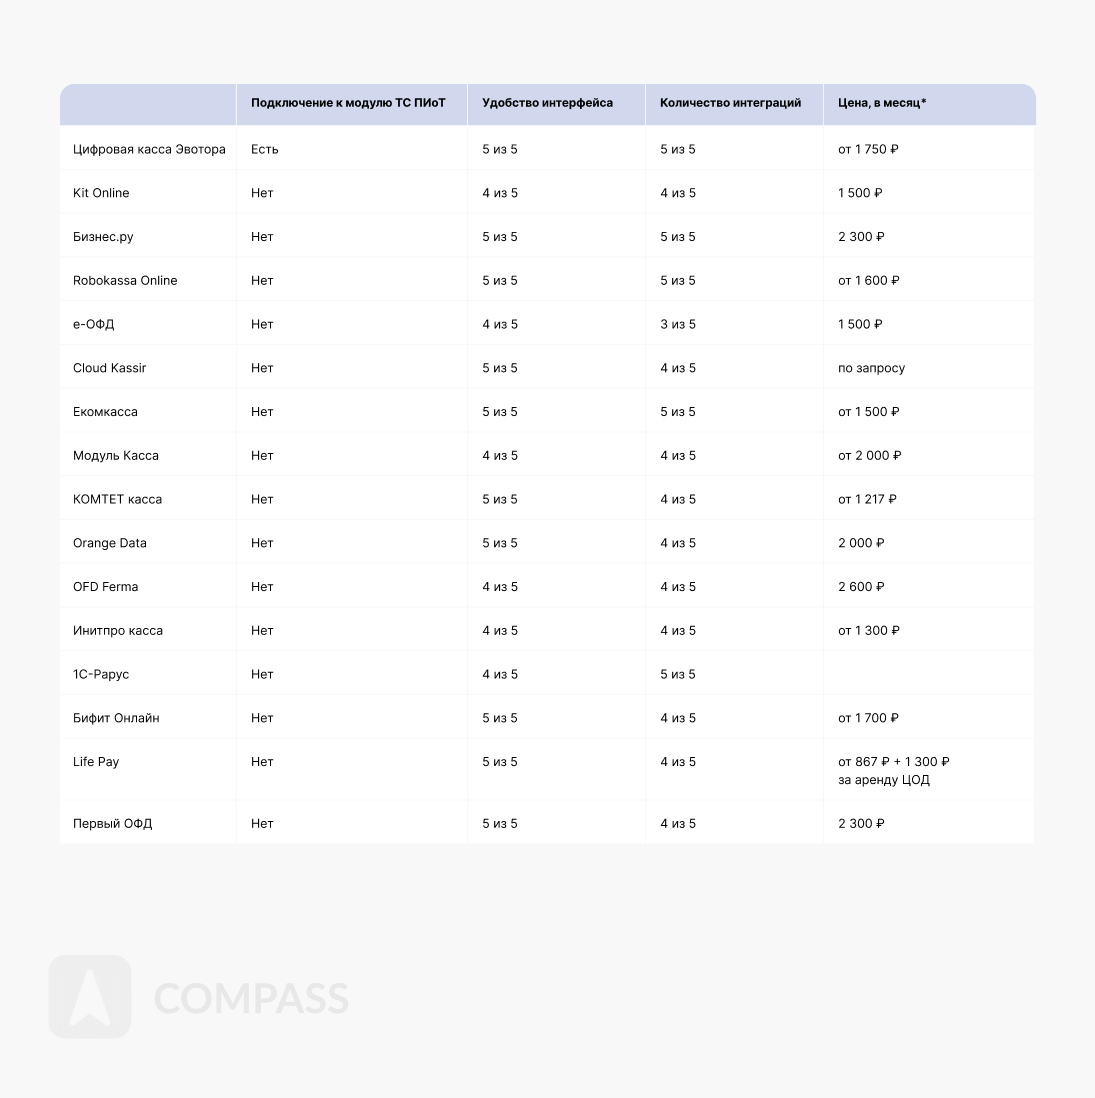
Task: Click the 'от 1 217 ₽' price
Action: point(867,499)
